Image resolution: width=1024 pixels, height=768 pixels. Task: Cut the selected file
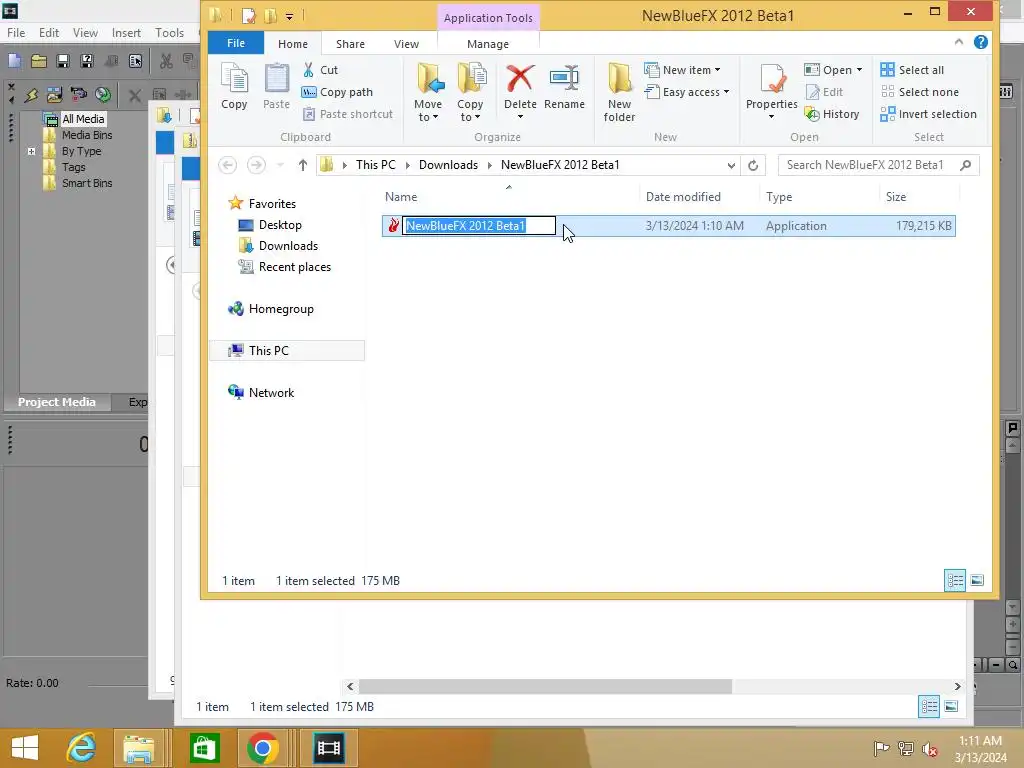(320, 70)
